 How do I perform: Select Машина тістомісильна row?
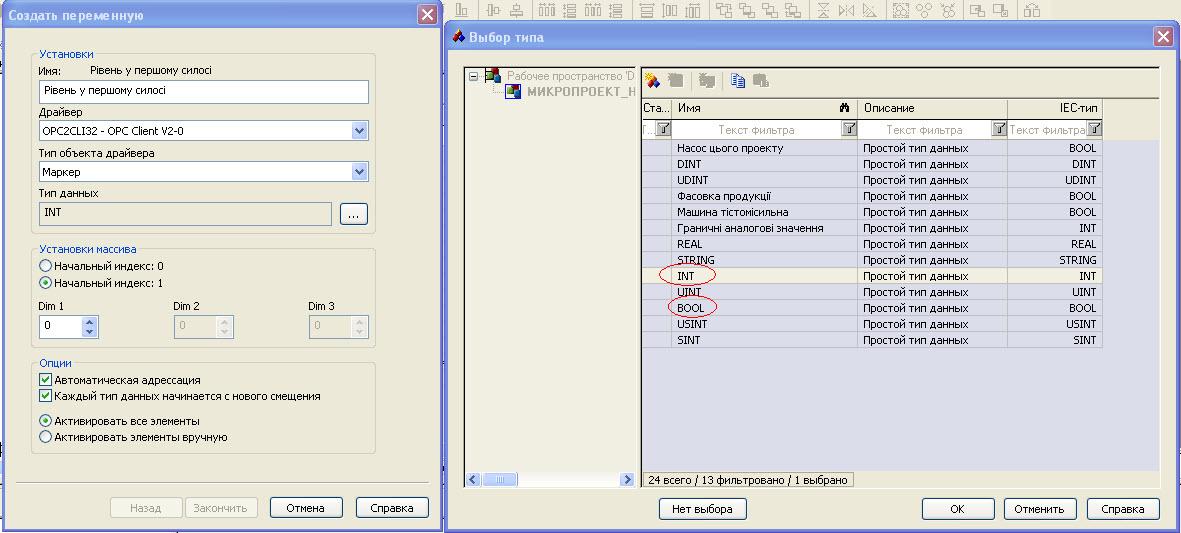[x=872, y=212]
